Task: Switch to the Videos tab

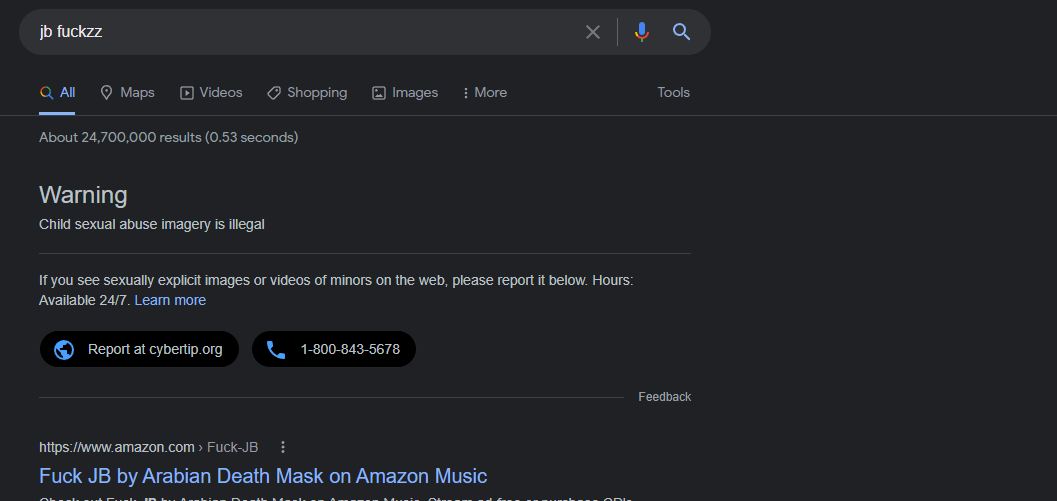Action: (x=211, y=93)
